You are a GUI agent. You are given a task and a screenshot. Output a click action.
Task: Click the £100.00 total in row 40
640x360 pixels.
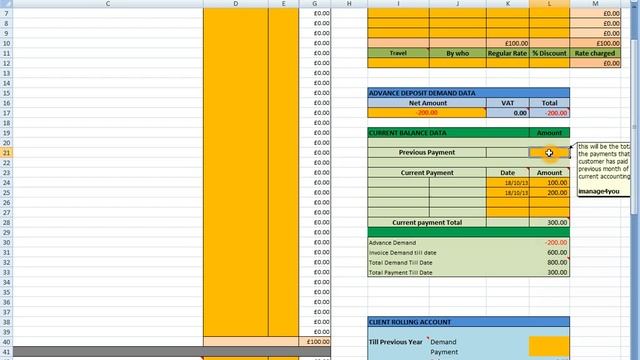(x=315, y=342)
